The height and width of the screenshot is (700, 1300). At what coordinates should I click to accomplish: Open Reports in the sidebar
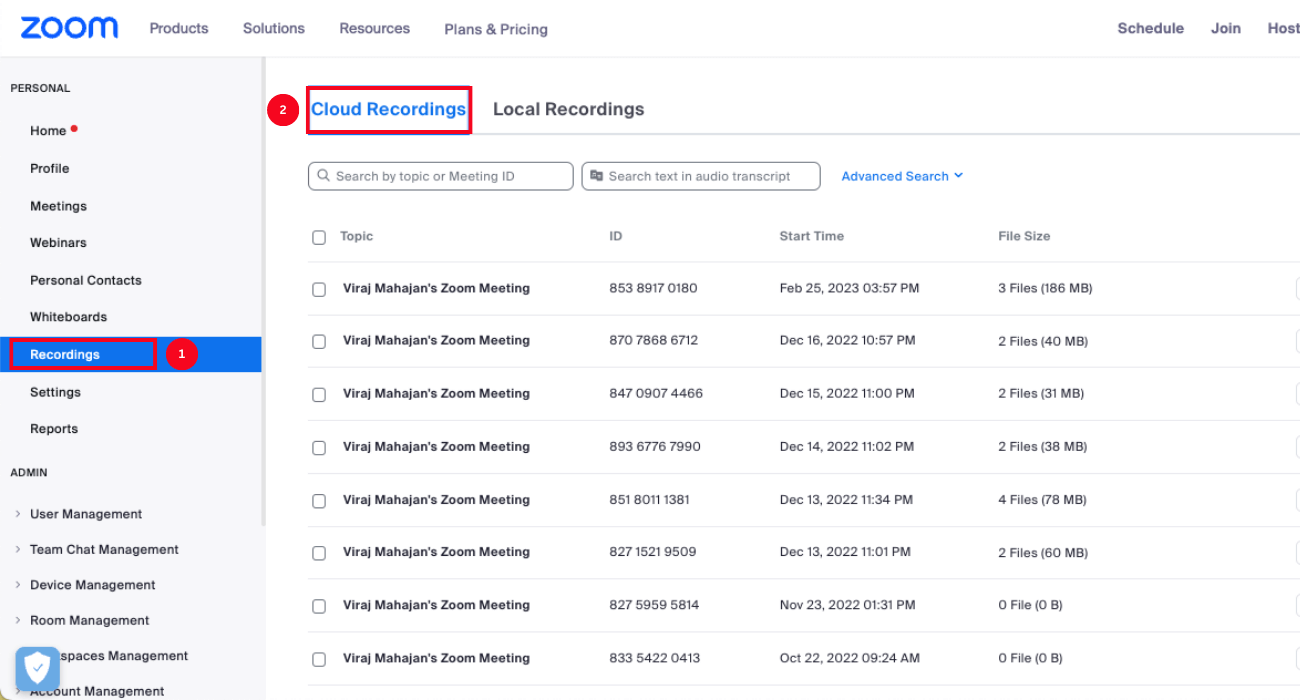pyautogui.click(x=54, y=429)
